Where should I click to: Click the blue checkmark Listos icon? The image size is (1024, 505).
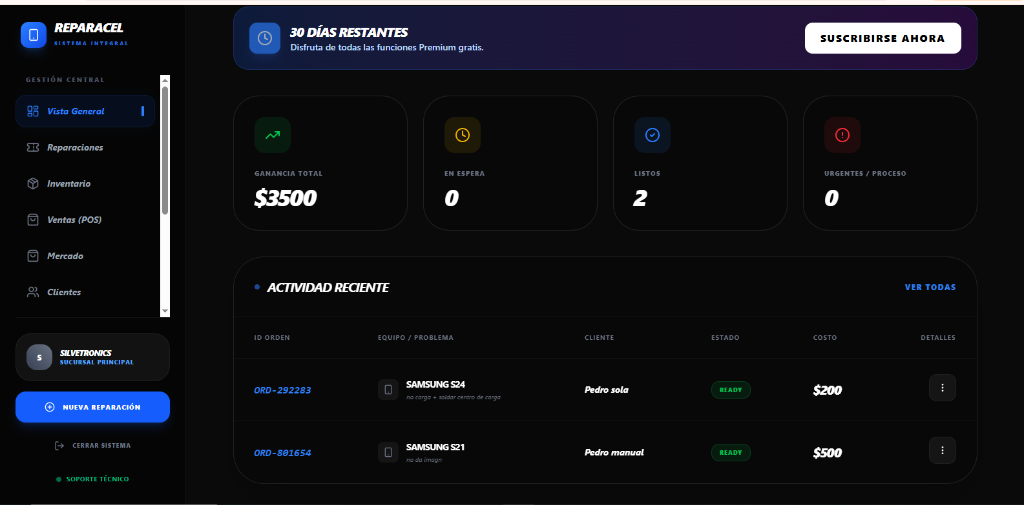[x=652, y=134]
